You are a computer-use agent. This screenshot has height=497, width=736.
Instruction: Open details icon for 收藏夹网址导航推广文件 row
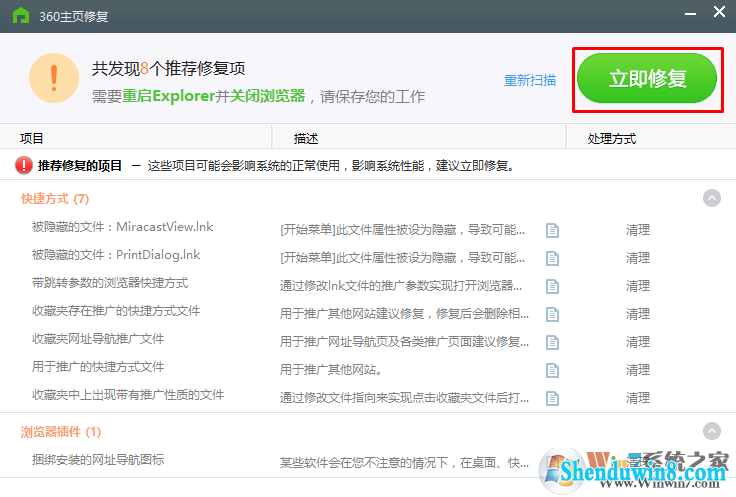[552, 342]
